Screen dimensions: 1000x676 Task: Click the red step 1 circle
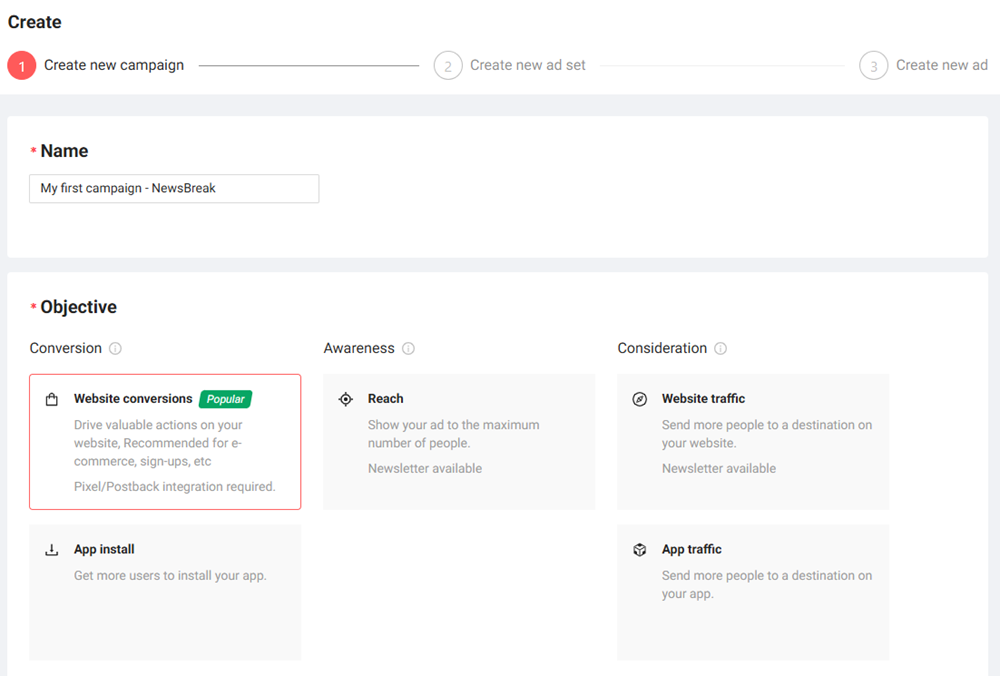22,66
